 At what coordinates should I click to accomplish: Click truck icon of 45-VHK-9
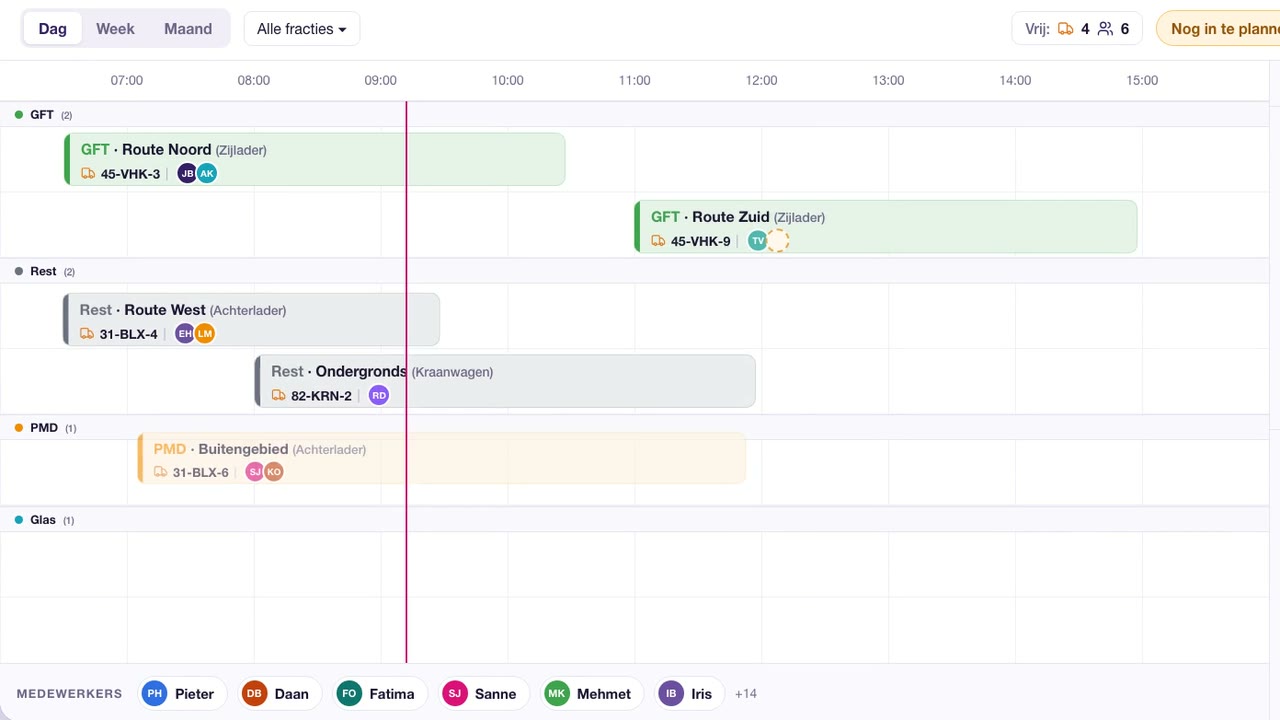click(x=658, y=241)
